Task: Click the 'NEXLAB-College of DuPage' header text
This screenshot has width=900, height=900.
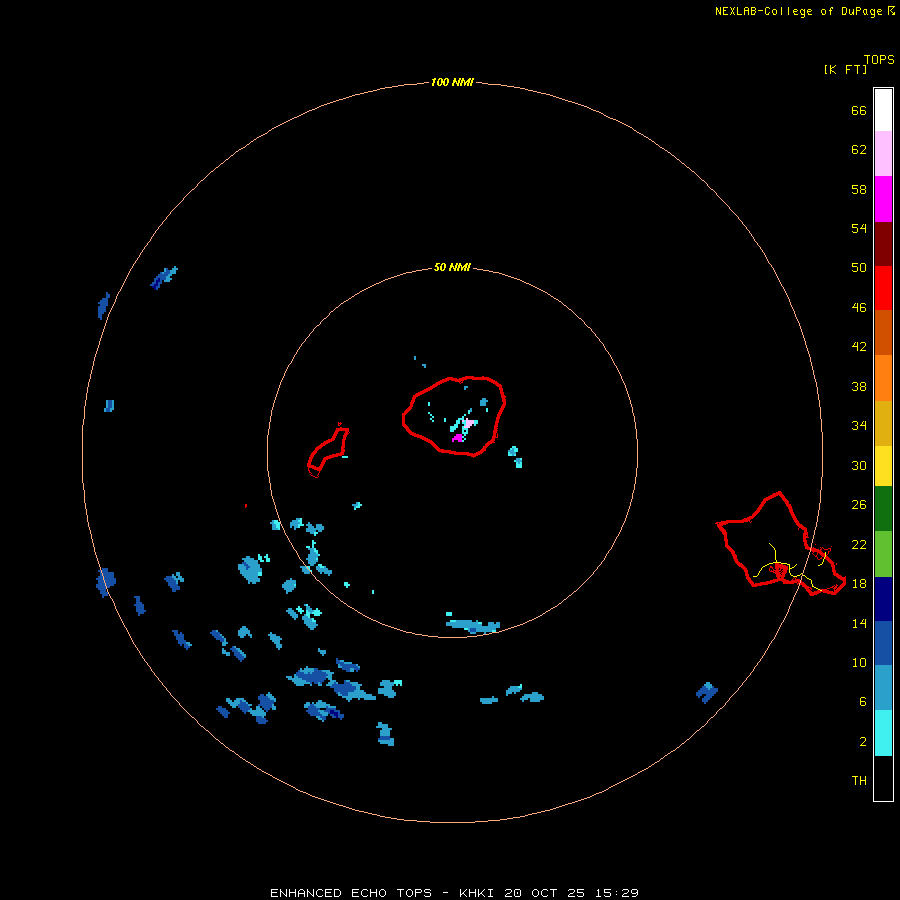Action: (x=798, y=11)
